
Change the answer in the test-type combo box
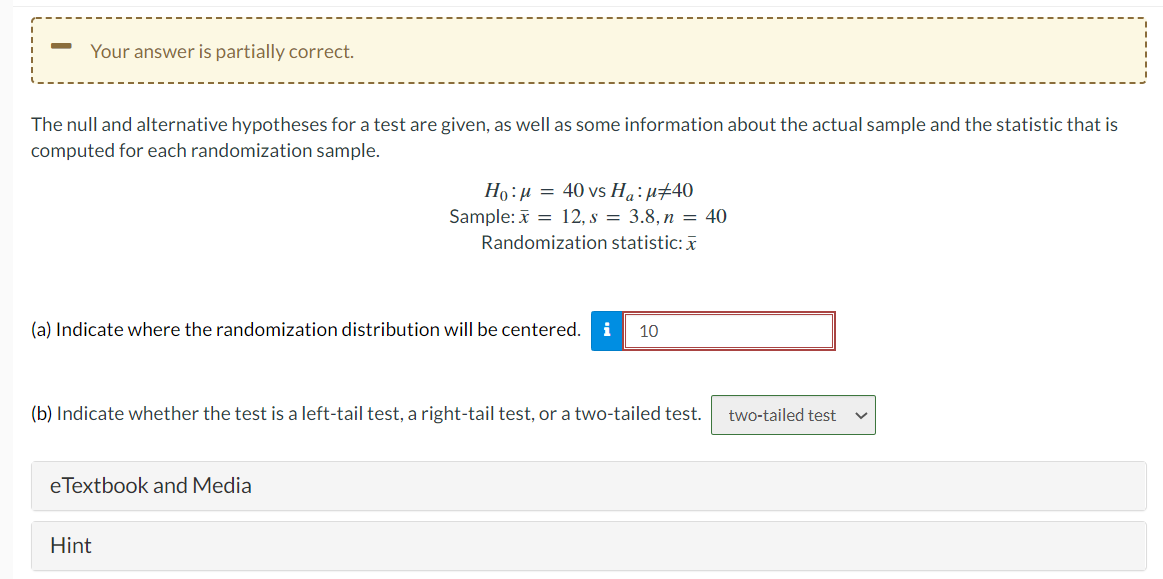(792, 414)
